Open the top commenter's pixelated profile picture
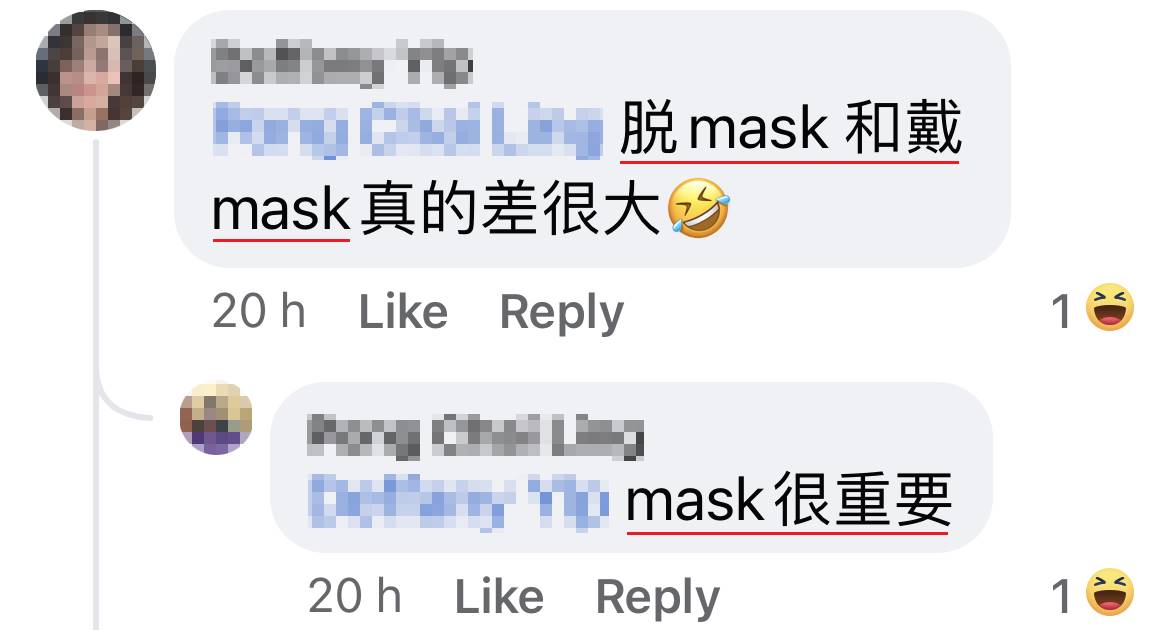The image size is (1170, 630). click(x=96, y=70)
